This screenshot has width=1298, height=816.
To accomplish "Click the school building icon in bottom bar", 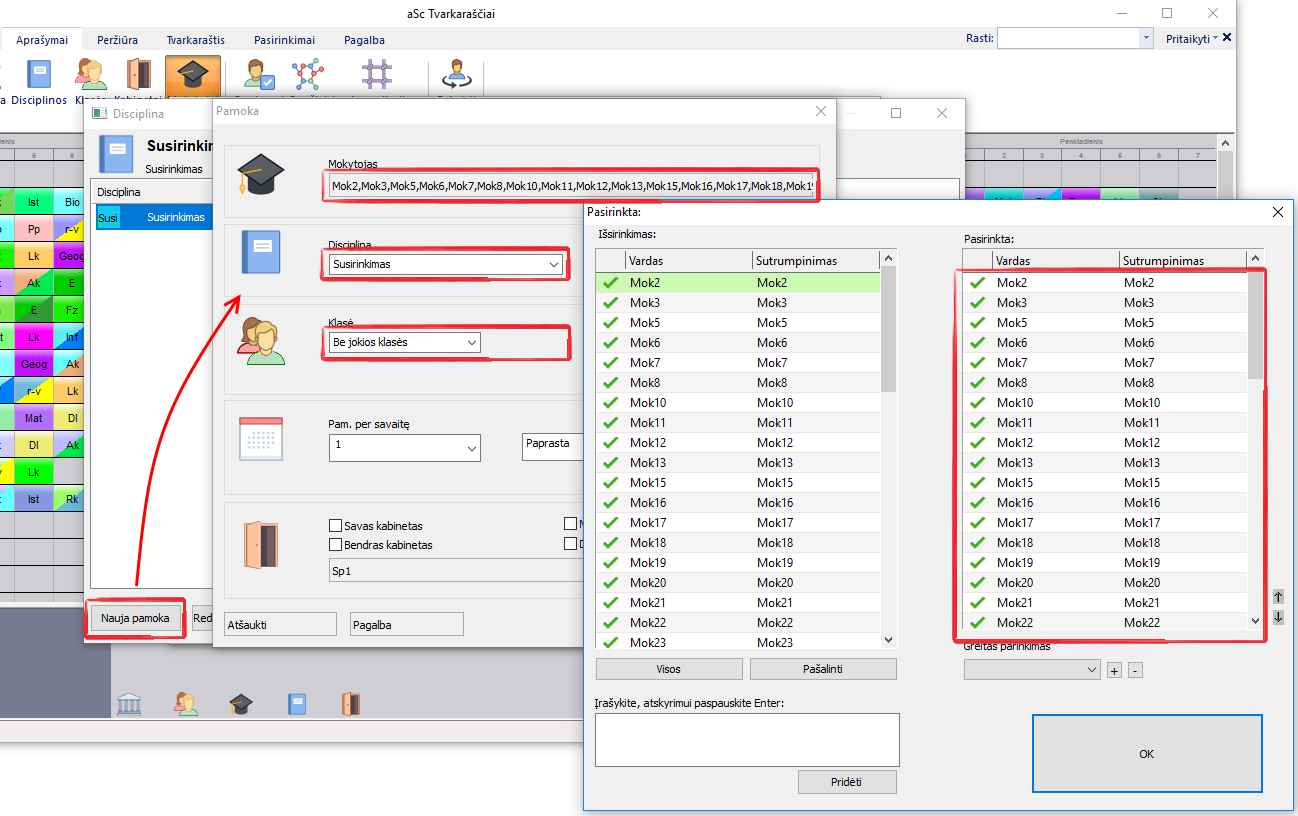I will (128, 704).
